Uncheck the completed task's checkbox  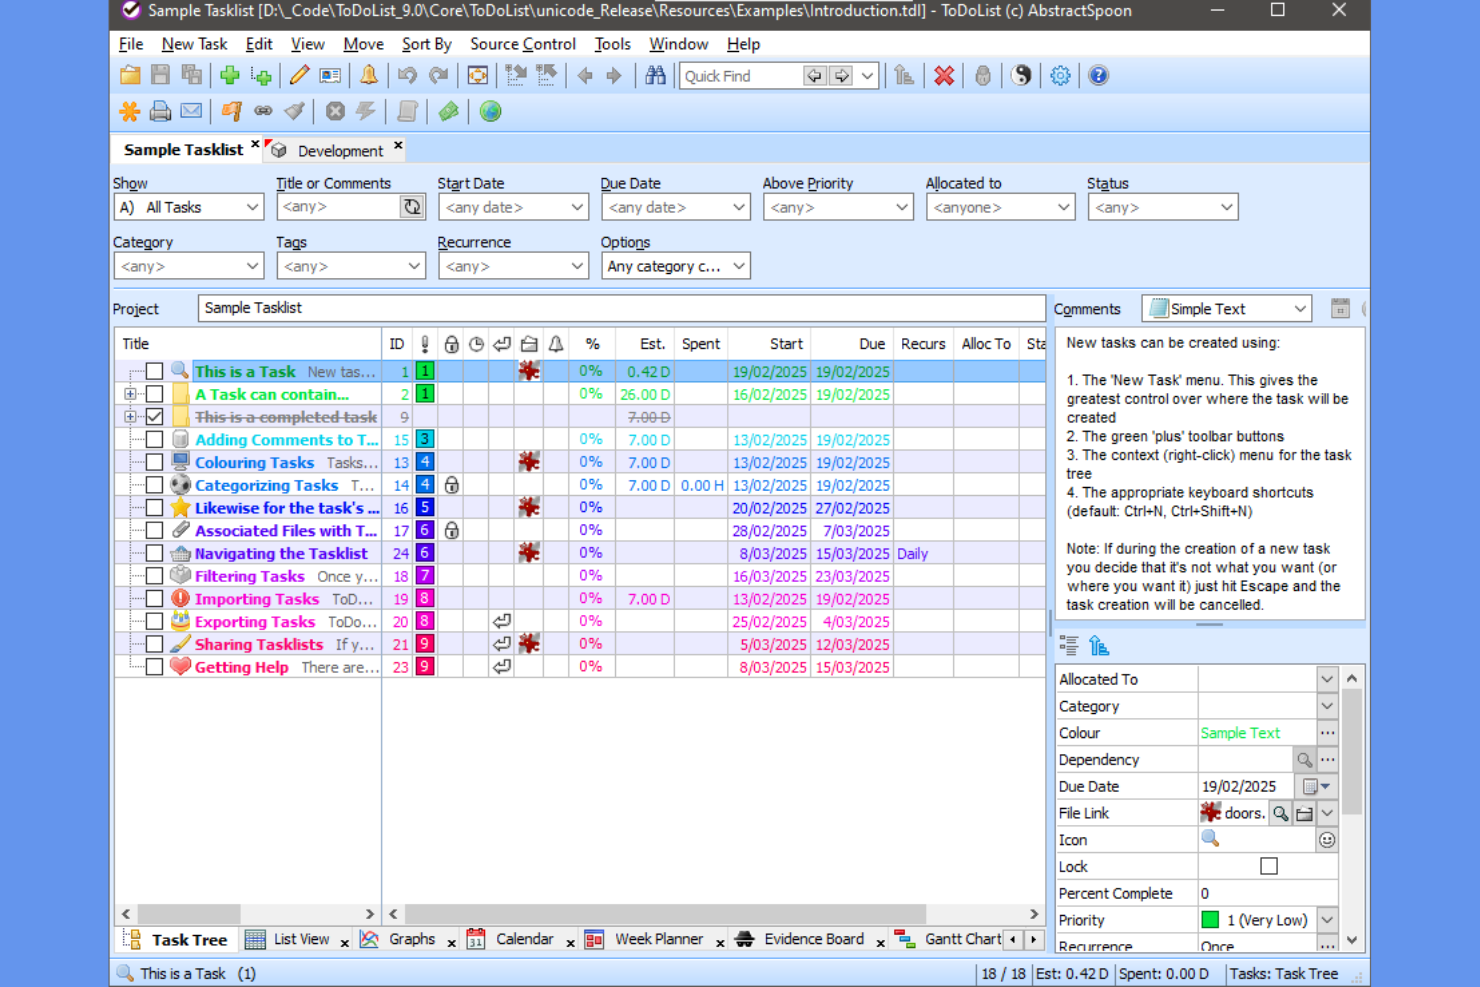coord(154,416)
